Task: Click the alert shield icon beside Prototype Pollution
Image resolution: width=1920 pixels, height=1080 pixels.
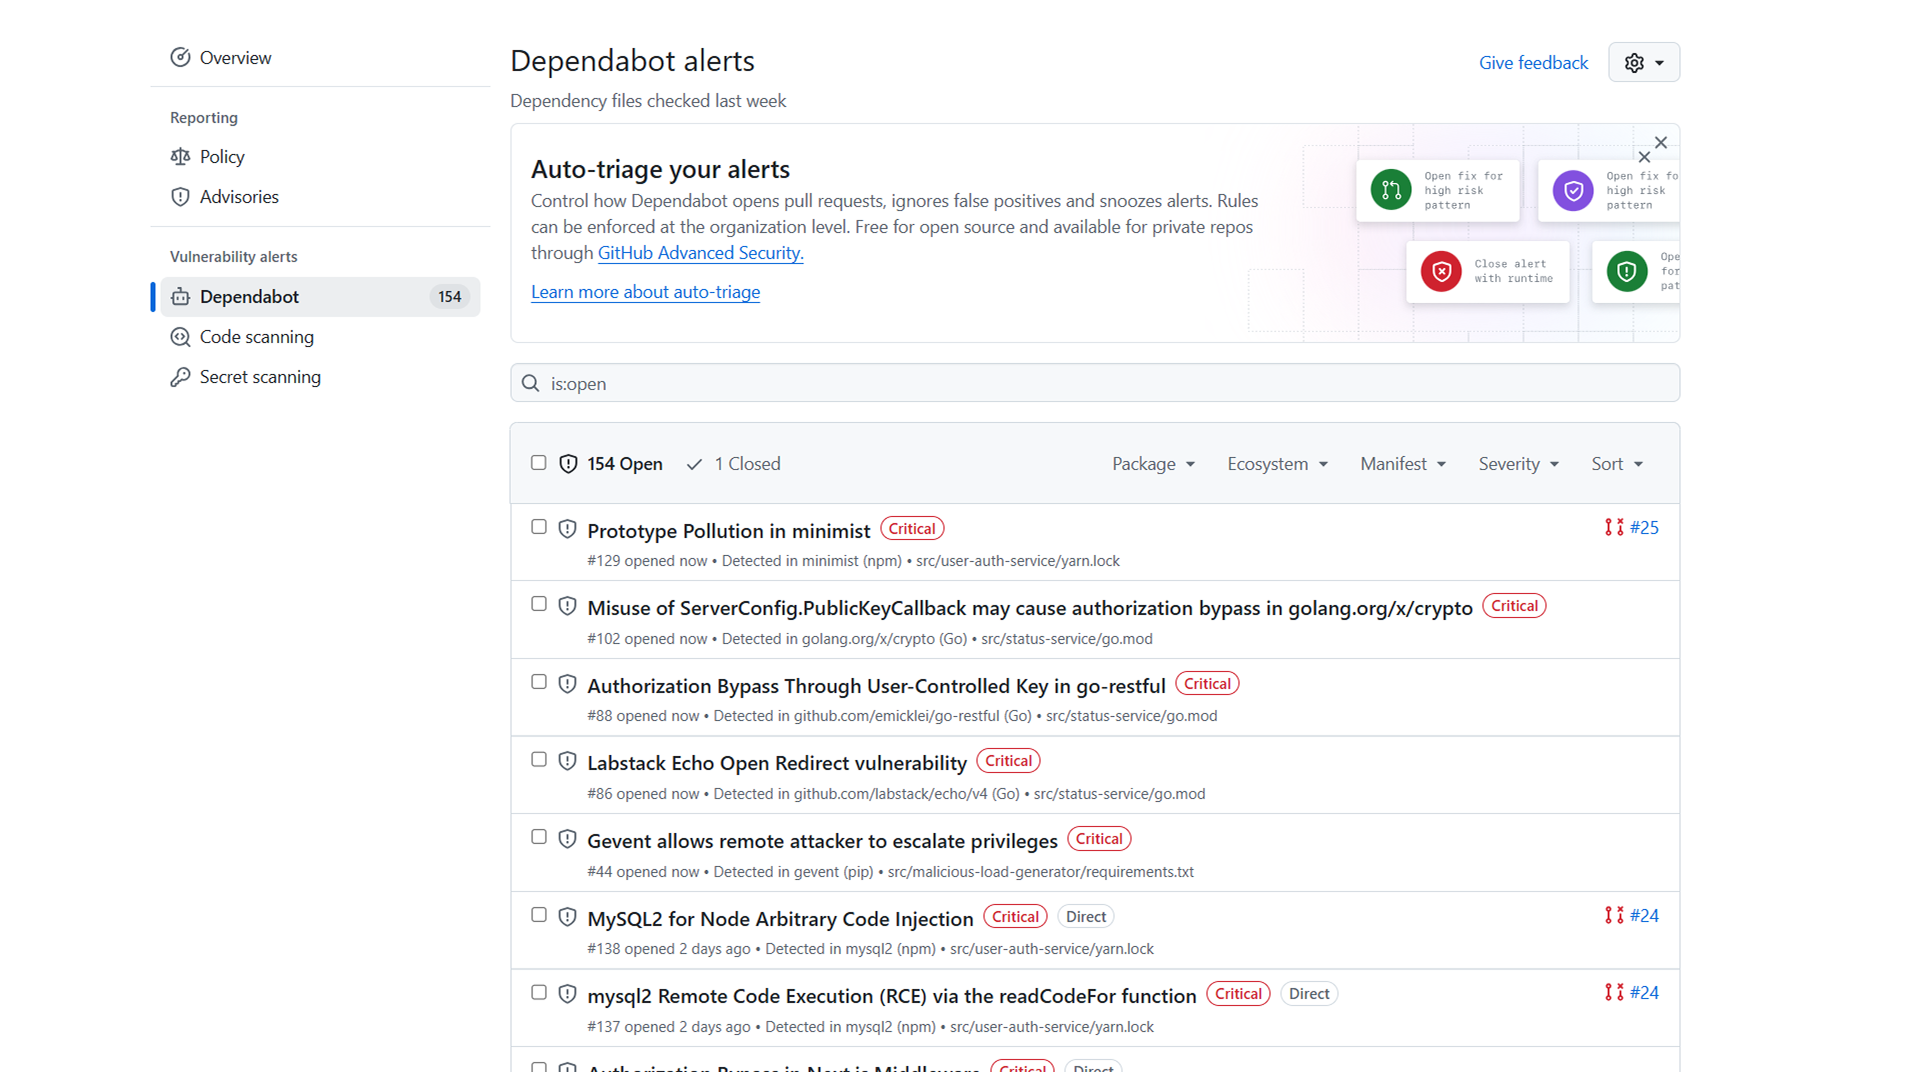Action: click(x=567, y=527)
